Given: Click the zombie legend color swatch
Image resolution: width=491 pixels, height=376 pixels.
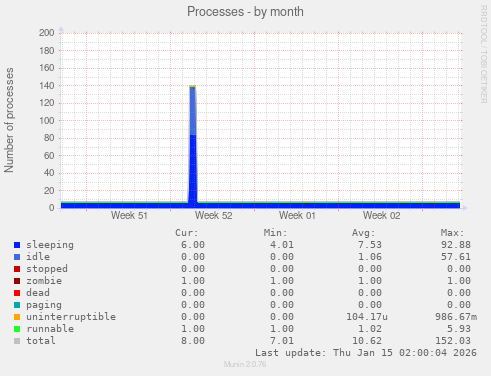Looking at the screenshot, I should [x=17, y=281].
